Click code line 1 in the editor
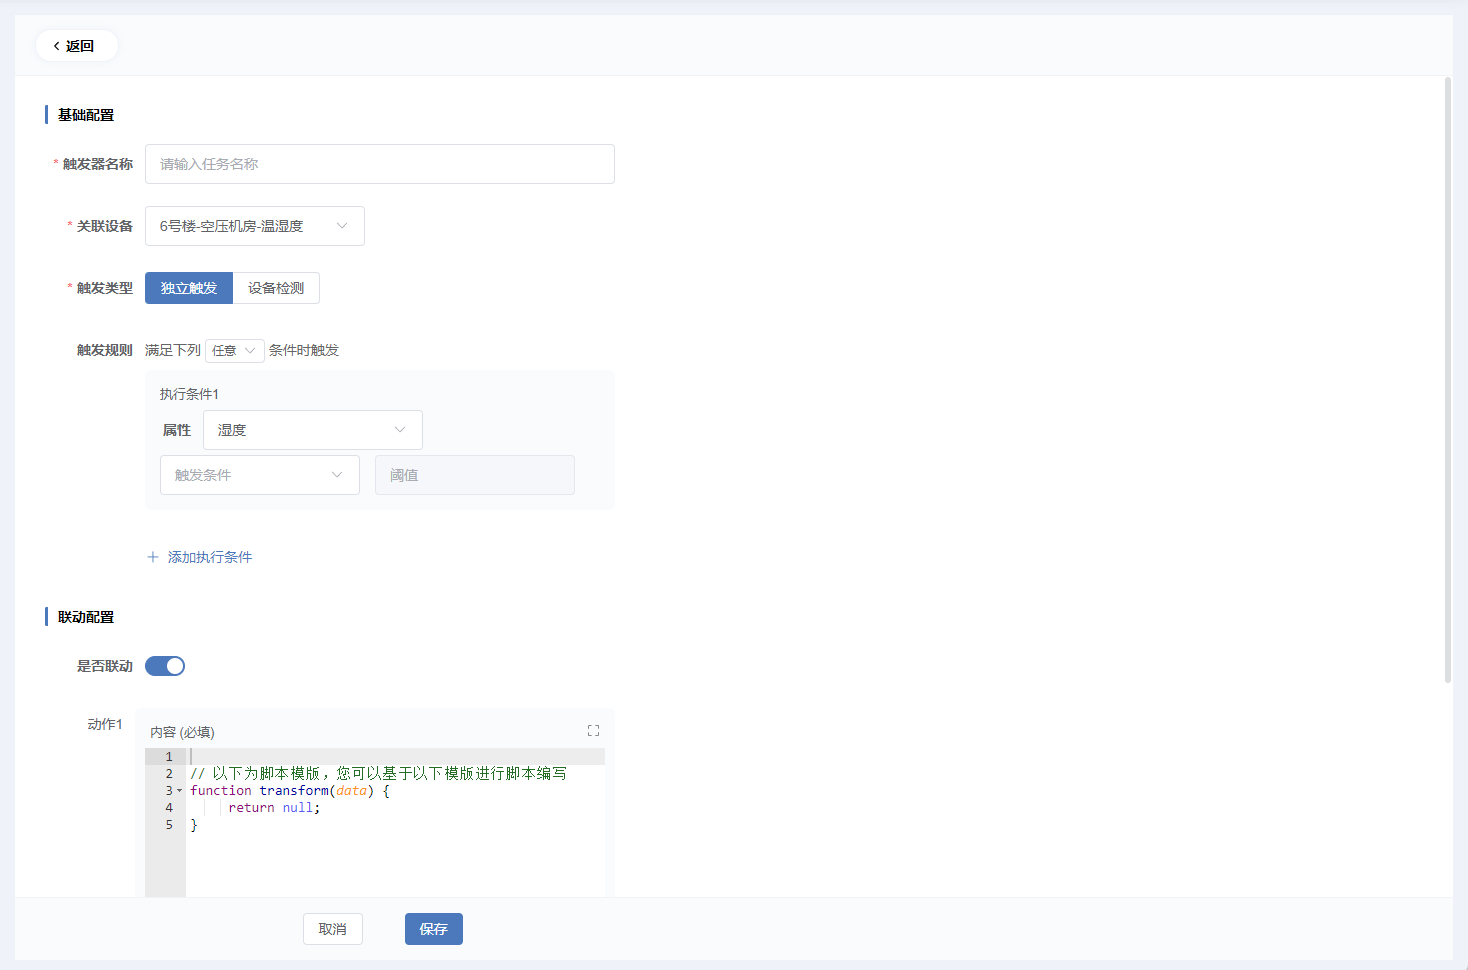This screenshot has width=1468, height=970. (396, 757)
